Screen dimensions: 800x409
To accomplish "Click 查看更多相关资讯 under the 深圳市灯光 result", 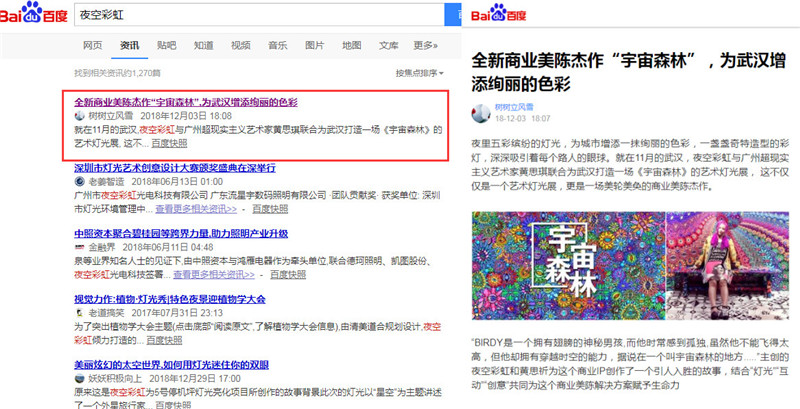I will 196,209.
